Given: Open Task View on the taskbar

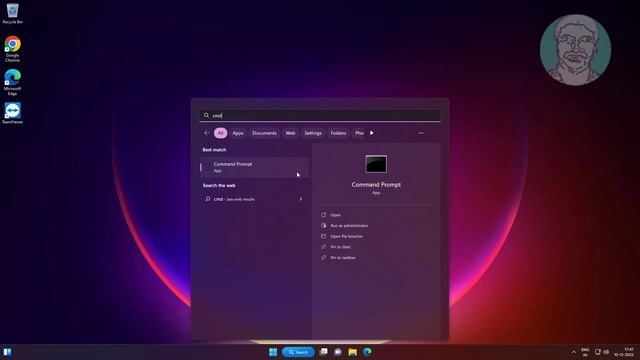Looking at the screenshot, I should 324,352.
